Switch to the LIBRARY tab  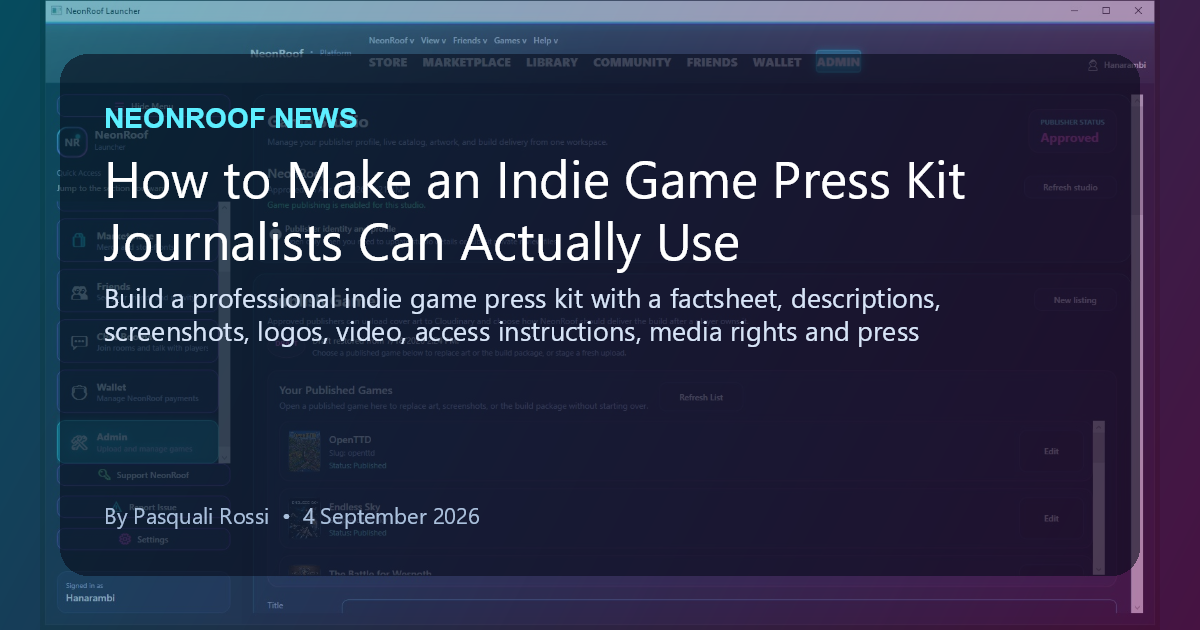pyautogui.click(x=552, y=62)
